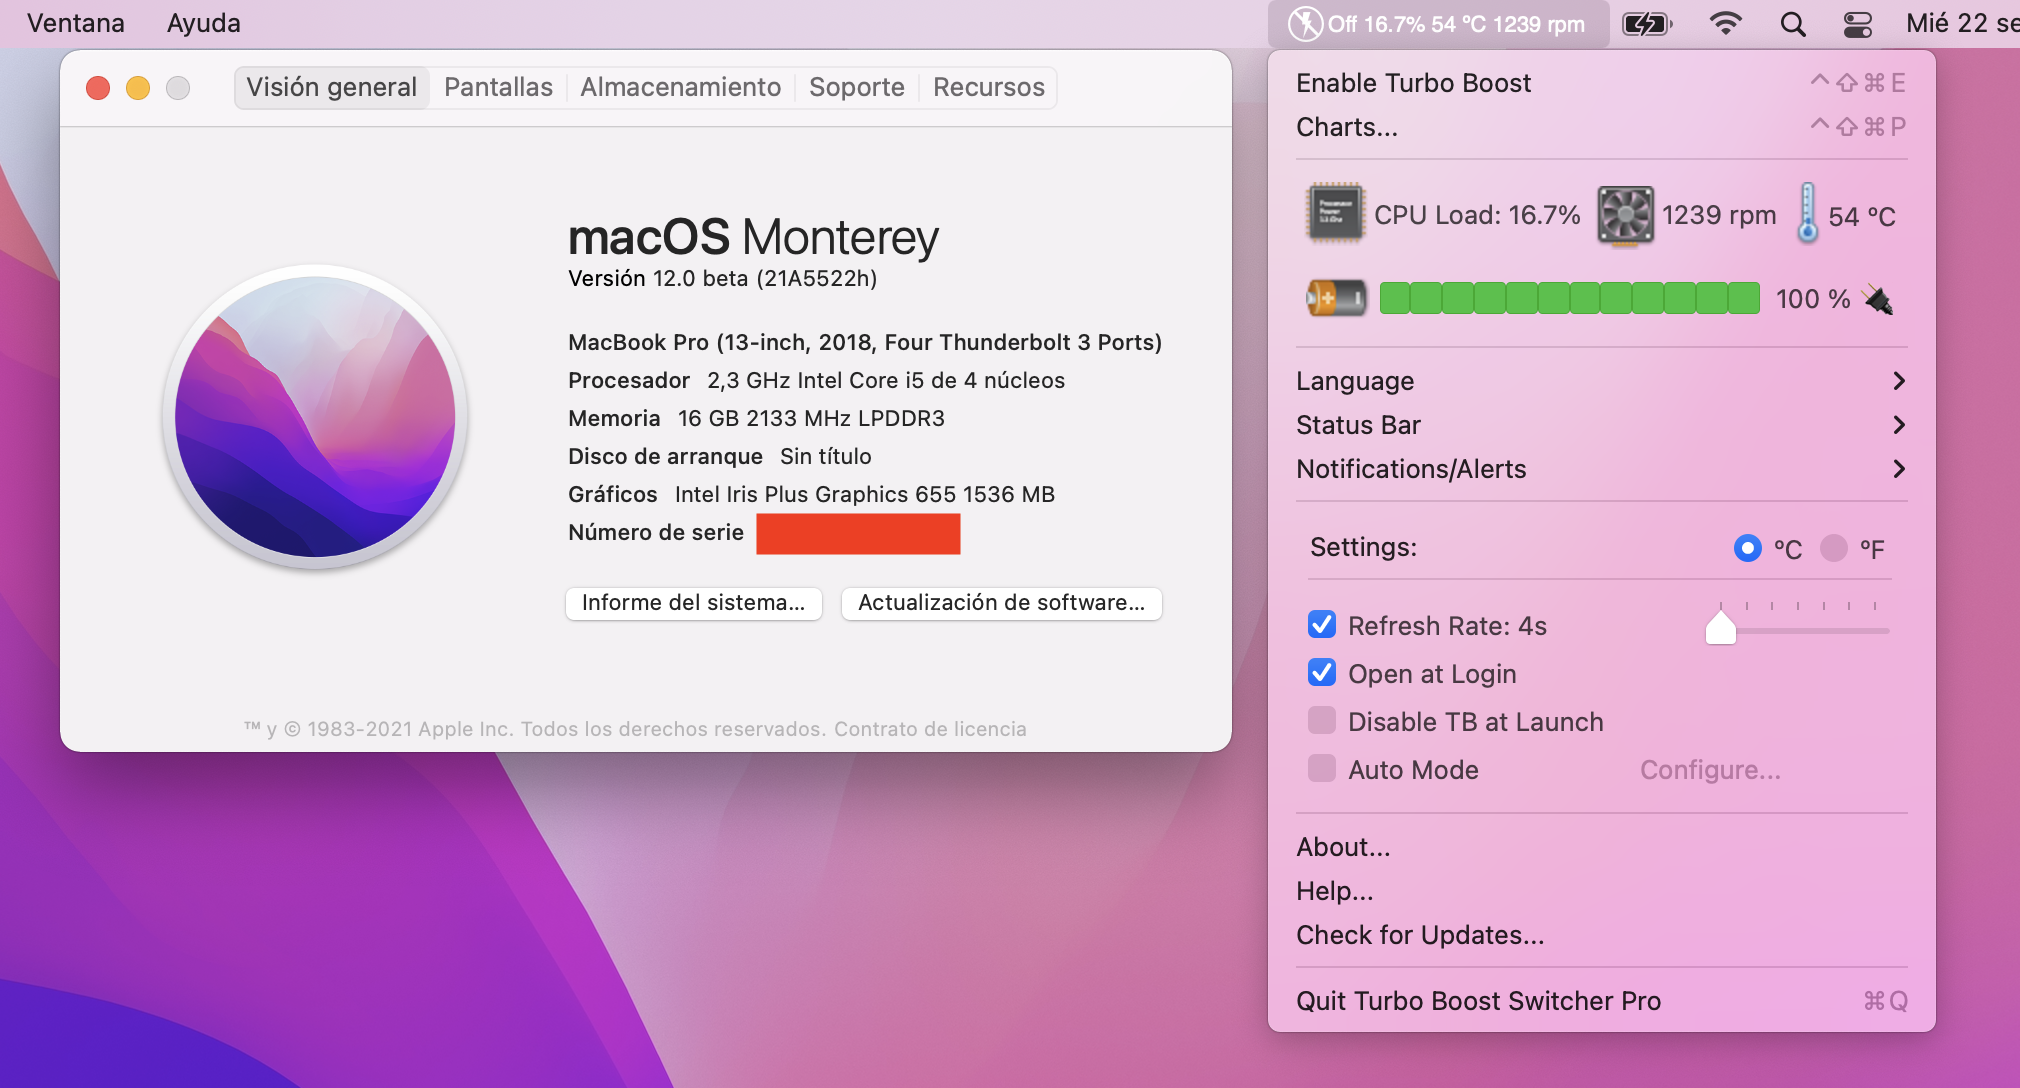Click the 16 GB 2133 MHz LPDDR3 text

click(x=811, y=418)
